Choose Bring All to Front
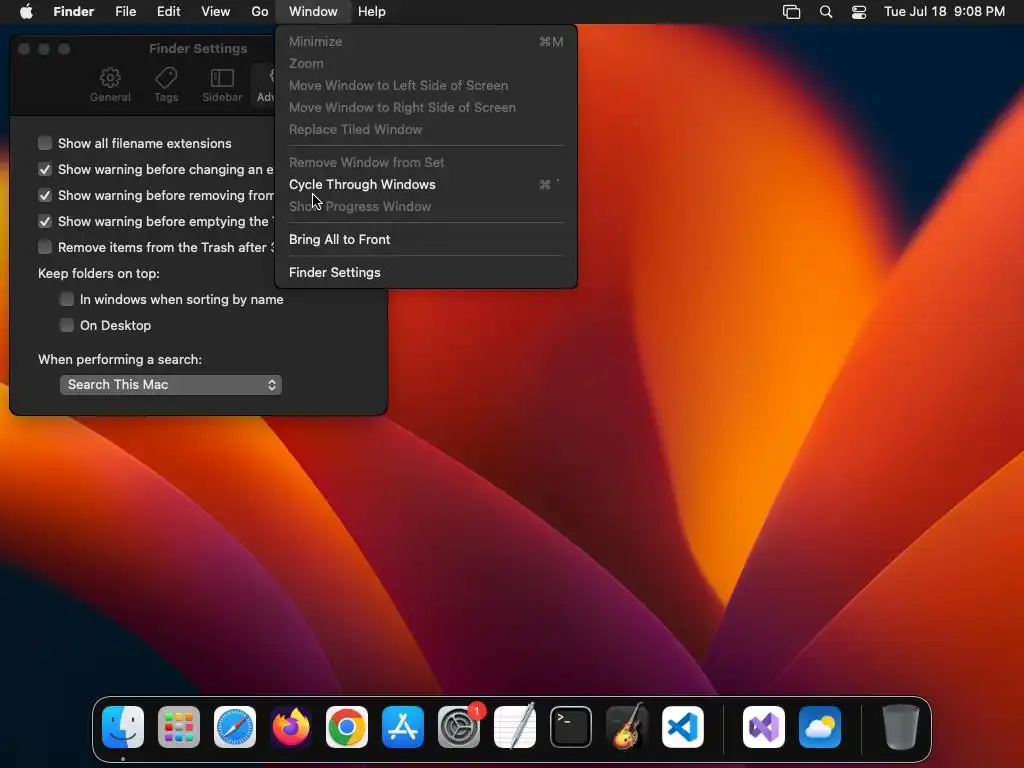The image size is (1024, 768). 426,239
